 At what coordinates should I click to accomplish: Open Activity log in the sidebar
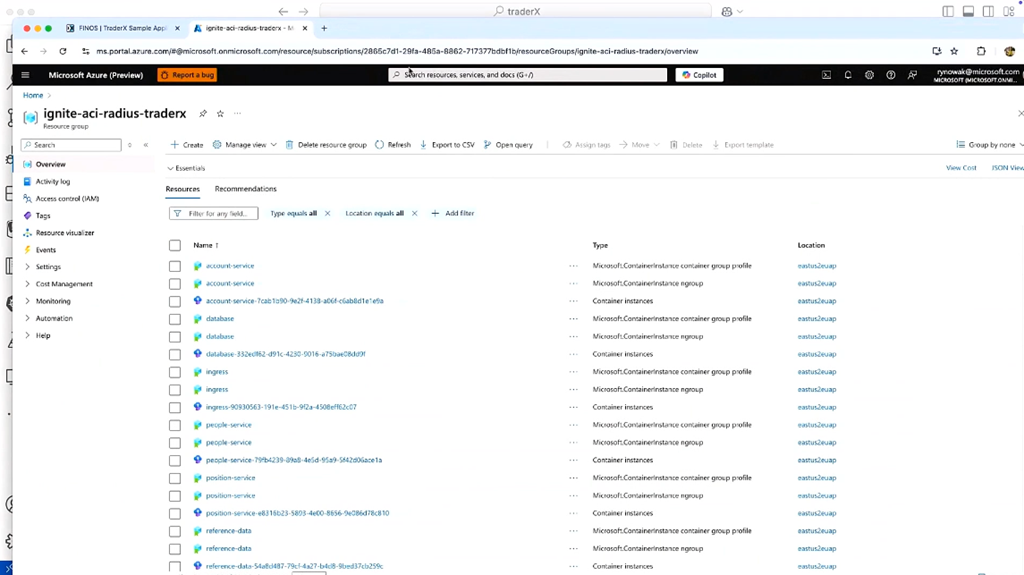(52, 182)
